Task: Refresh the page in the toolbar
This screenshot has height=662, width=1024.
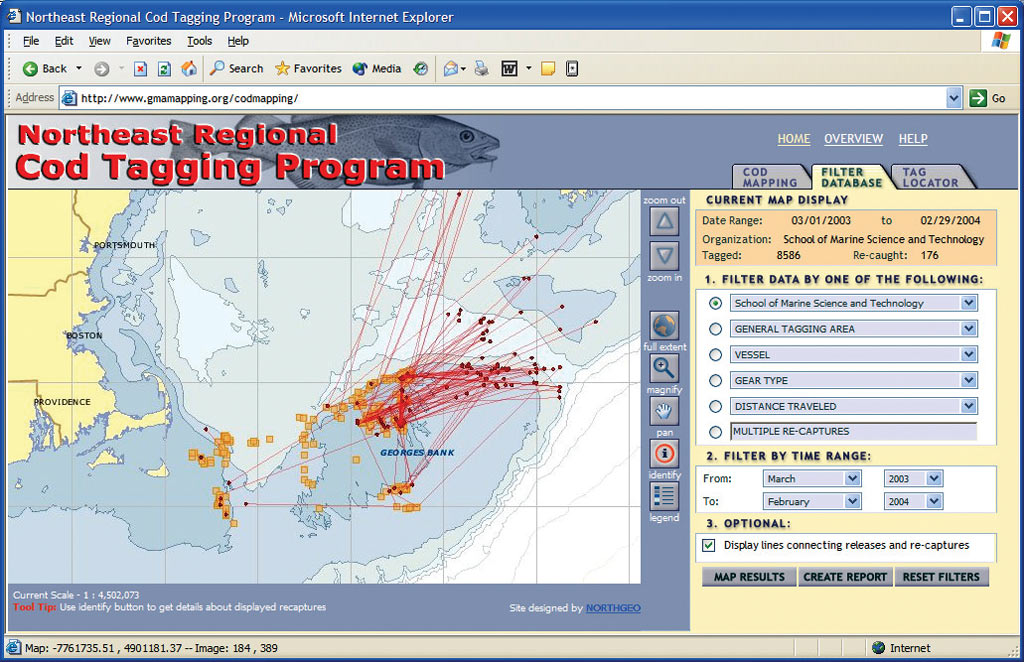Action: [165, 69]
